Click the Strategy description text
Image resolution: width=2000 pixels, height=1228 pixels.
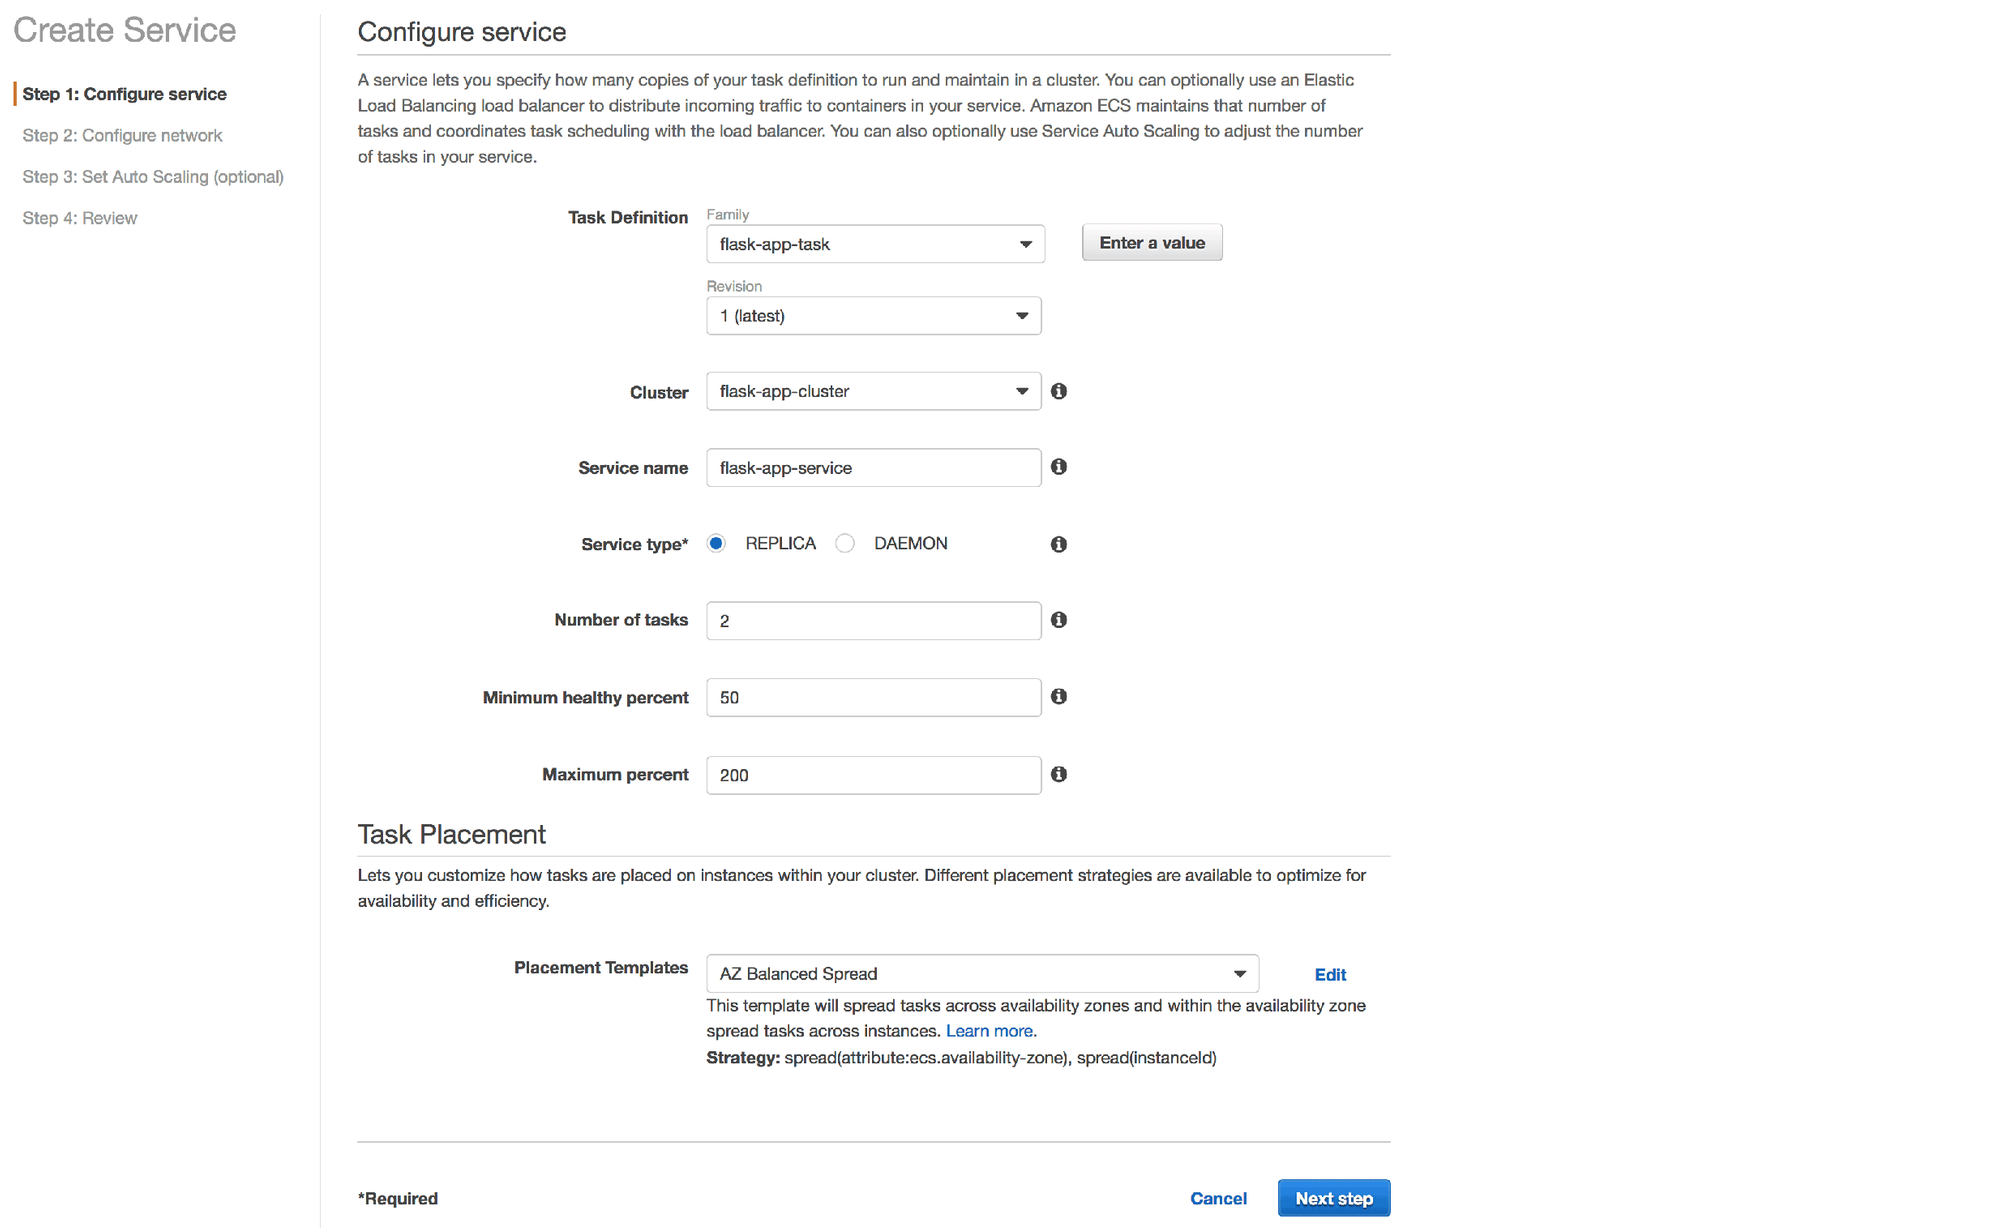tap(961, 1058)
